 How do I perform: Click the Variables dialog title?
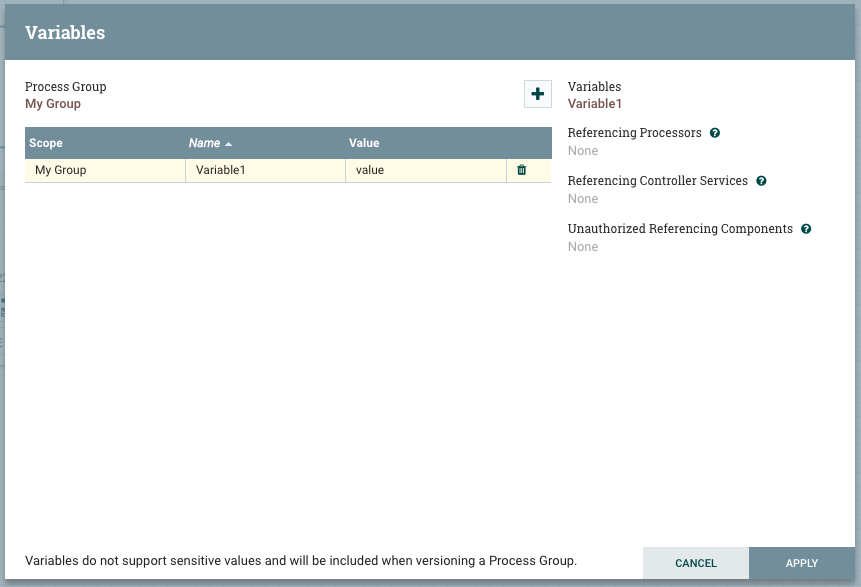click(65, 32)
